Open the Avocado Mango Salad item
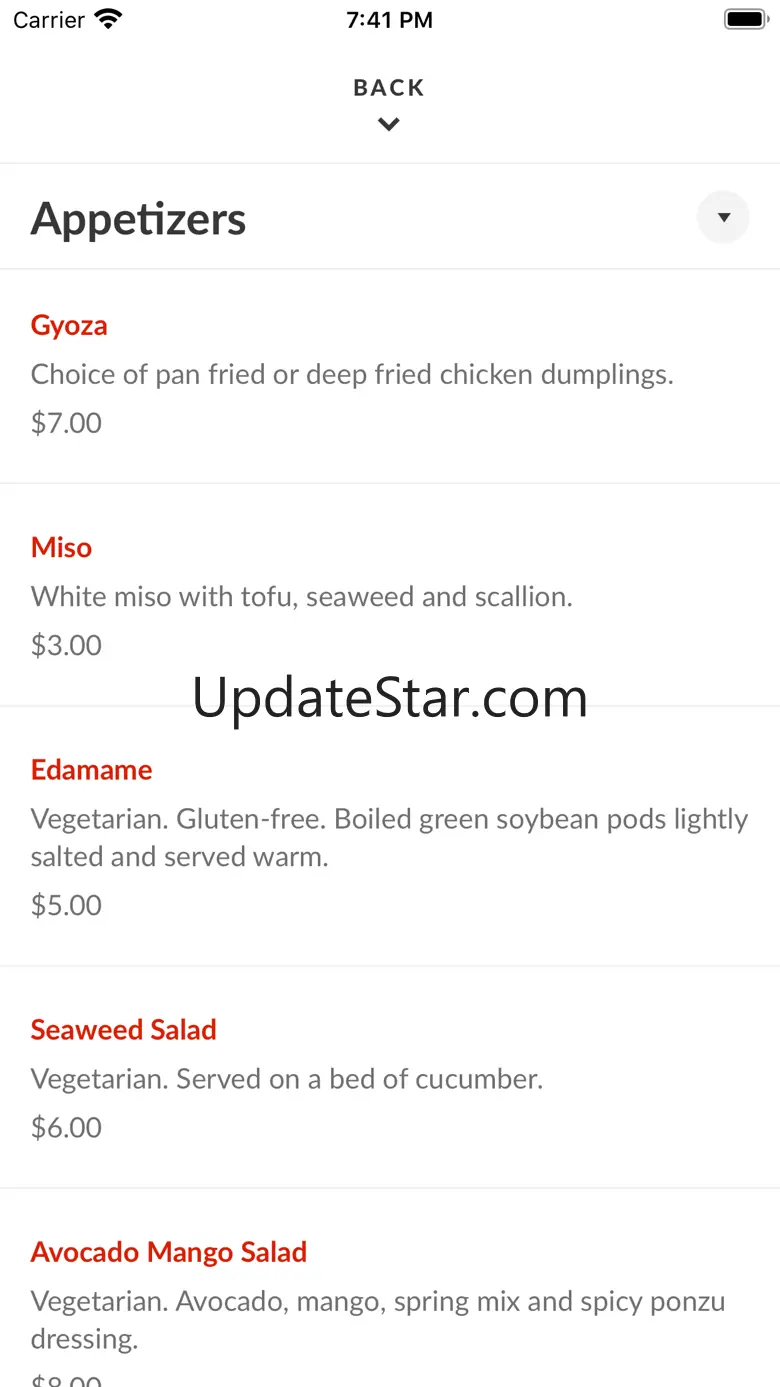Viewport: 780px width, 1387px height. pyautogui.click(x=168, y=1252)
